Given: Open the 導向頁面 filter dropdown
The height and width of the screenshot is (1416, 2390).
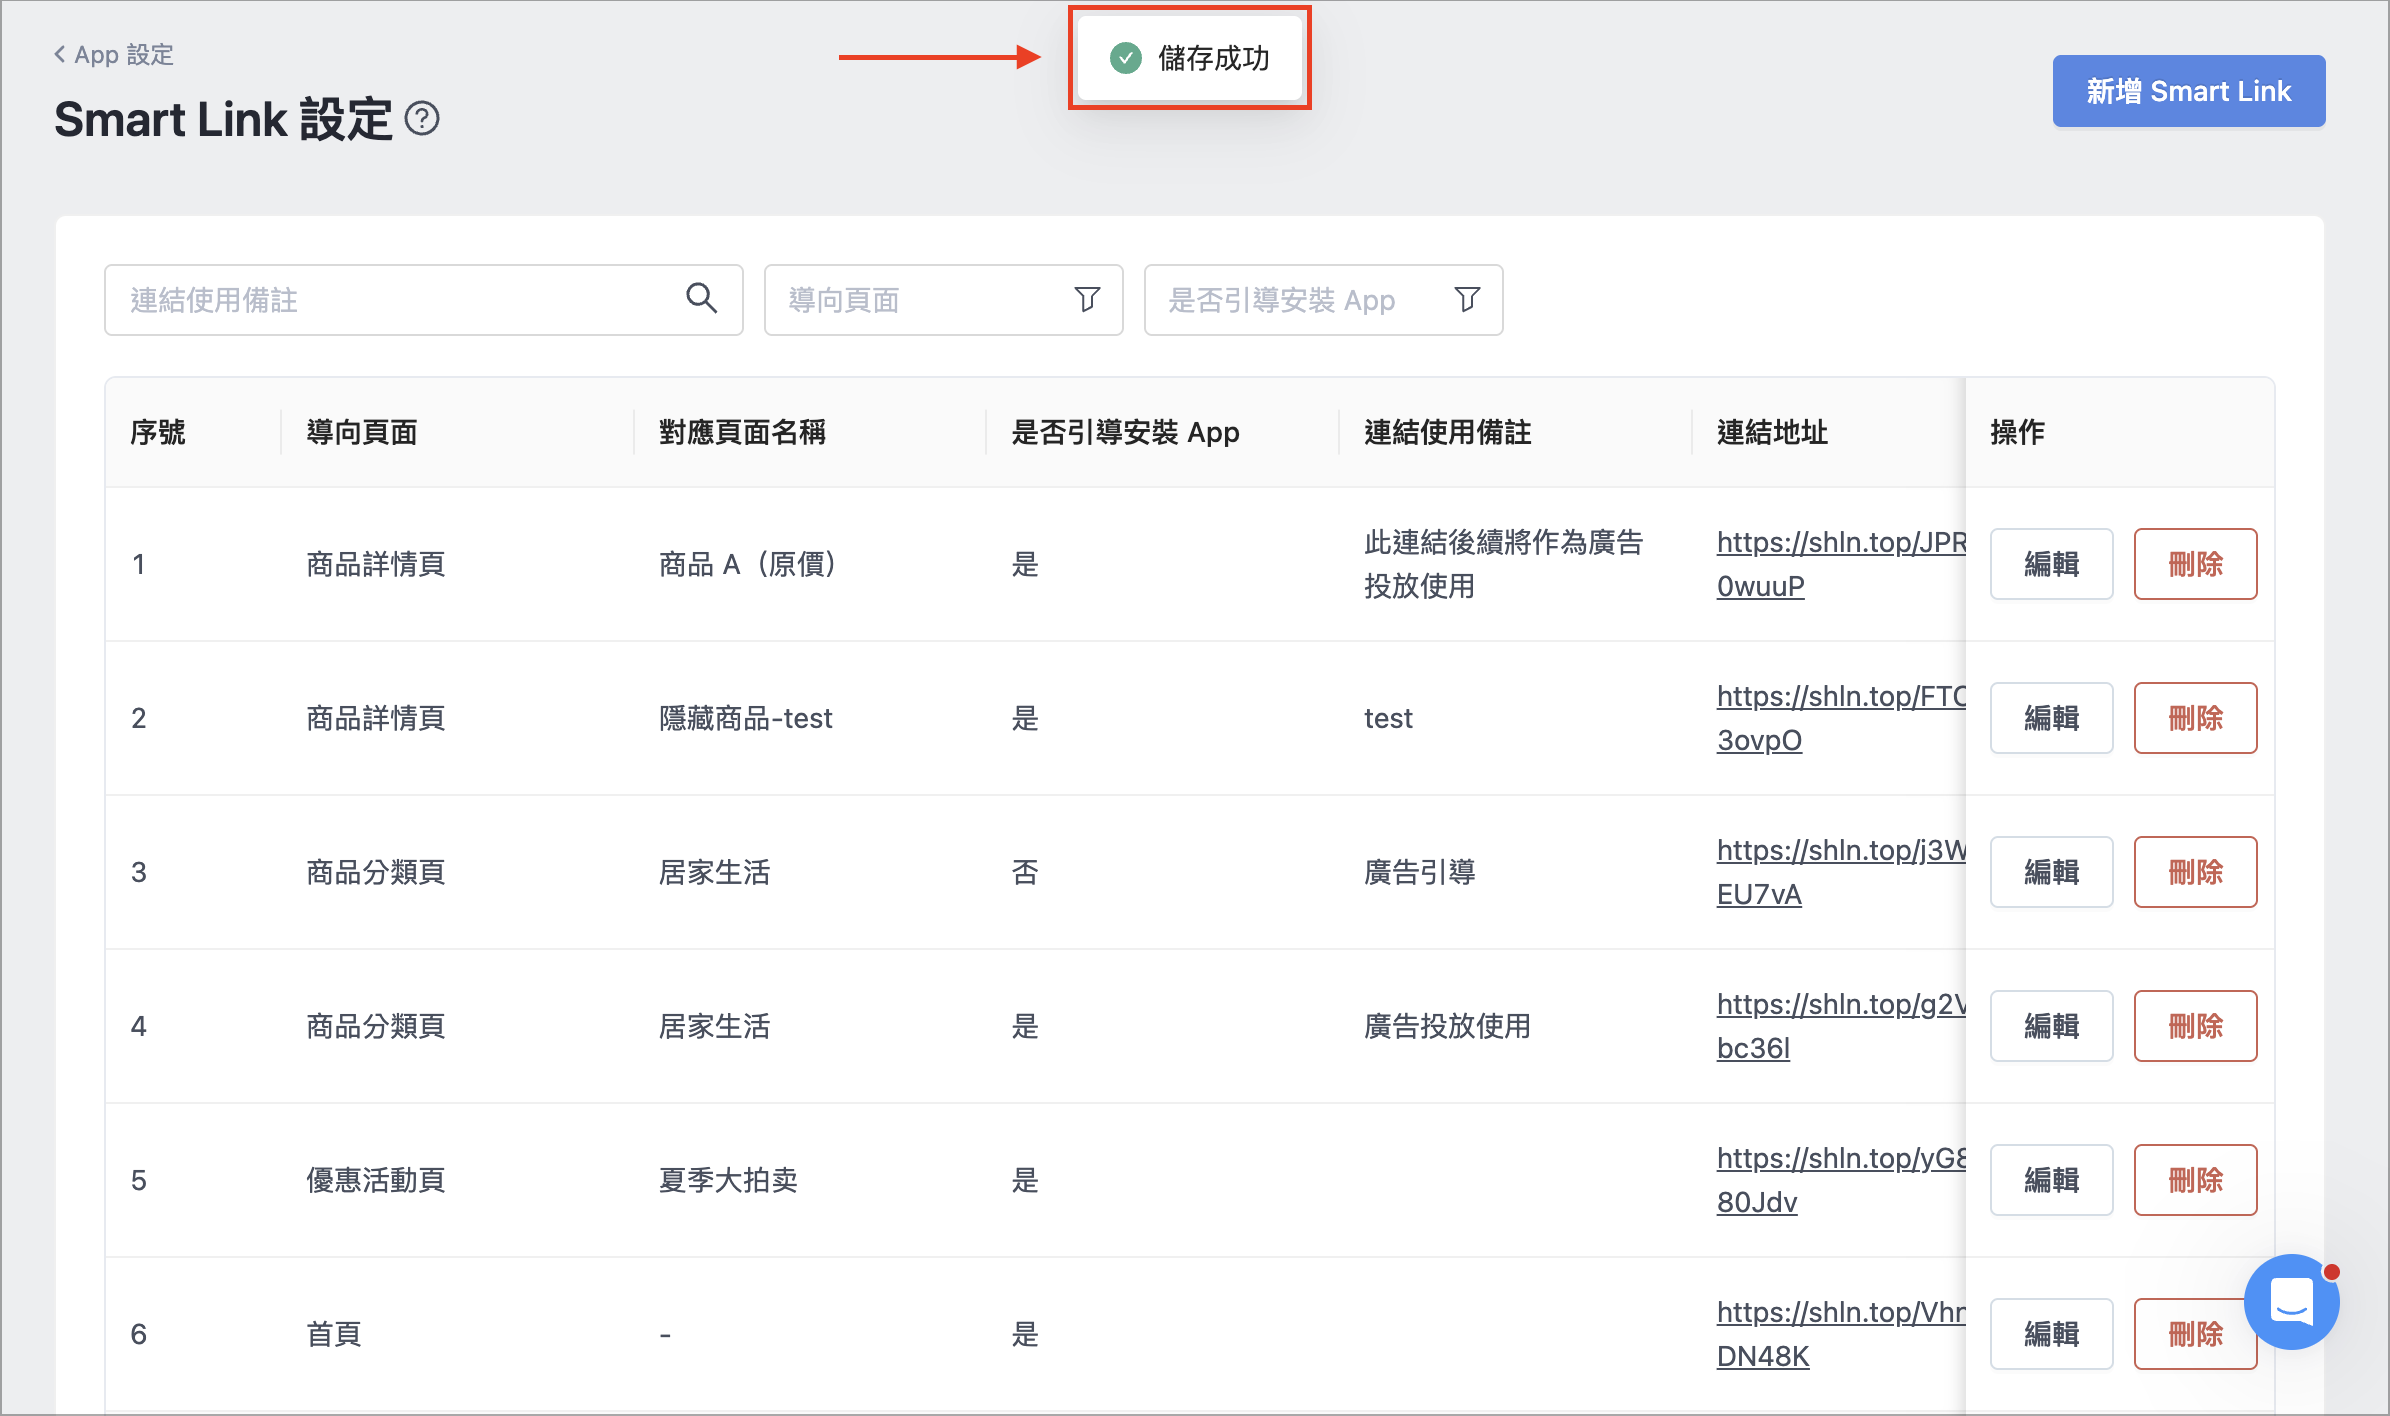Looking at the screenshot, I should (x=943, y=300).
